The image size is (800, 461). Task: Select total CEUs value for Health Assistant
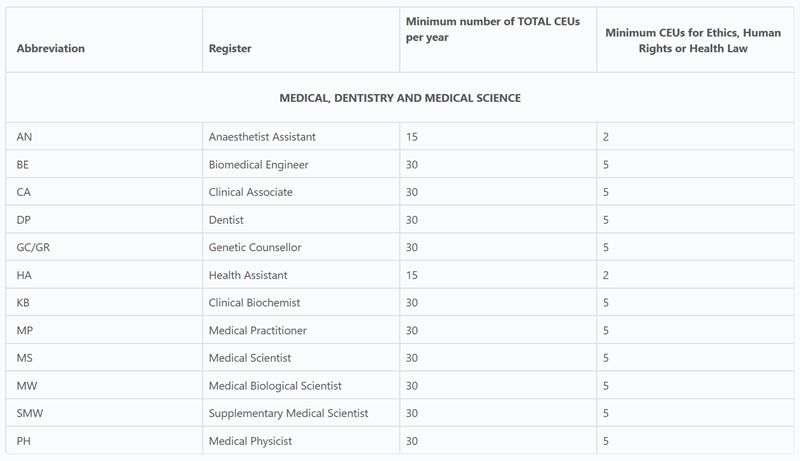coord(412,275)
